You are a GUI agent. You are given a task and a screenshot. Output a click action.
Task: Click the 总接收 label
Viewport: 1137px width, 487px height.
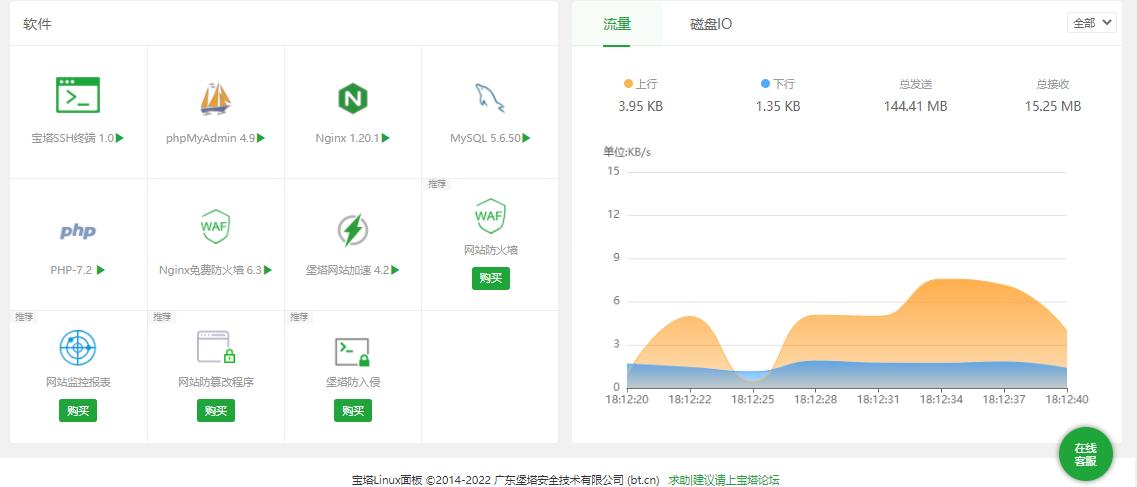[x=1053, y=84]
